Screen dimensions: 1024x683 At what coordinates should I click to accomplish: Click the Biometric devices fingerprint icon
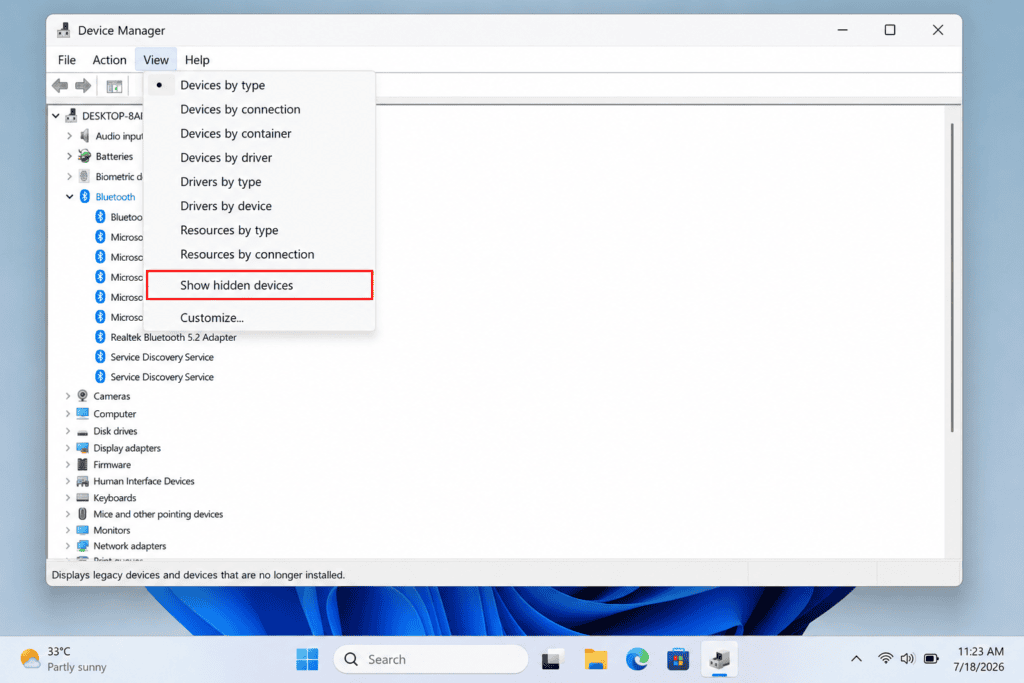click(x=84, y=176)
